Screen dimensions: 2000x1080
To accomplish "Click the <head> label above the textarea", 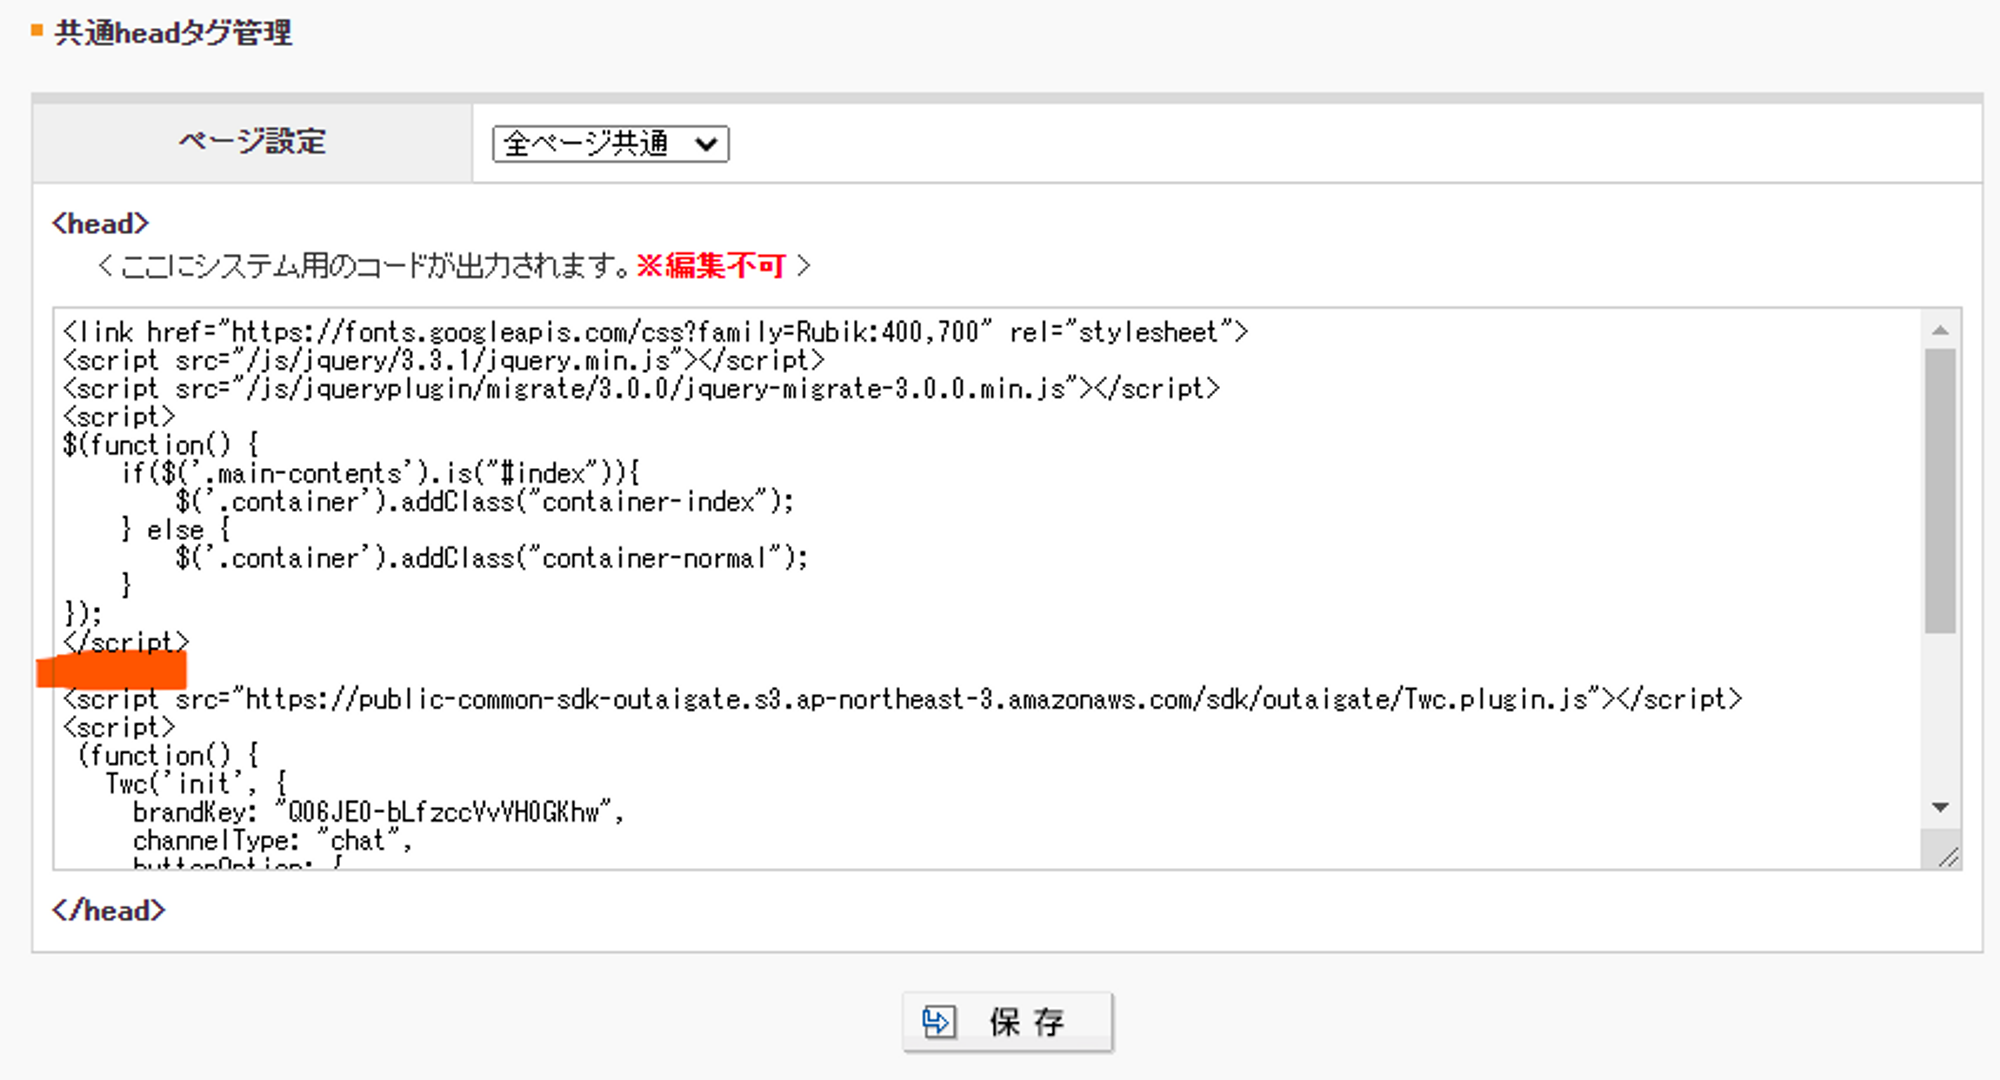I will point(99,222).
